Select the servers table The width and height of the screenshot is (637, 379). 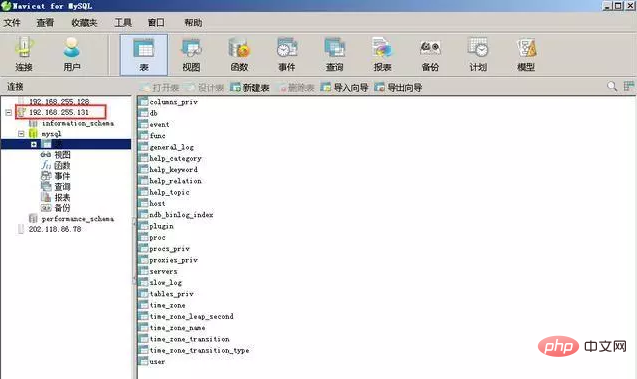point(163,271)
